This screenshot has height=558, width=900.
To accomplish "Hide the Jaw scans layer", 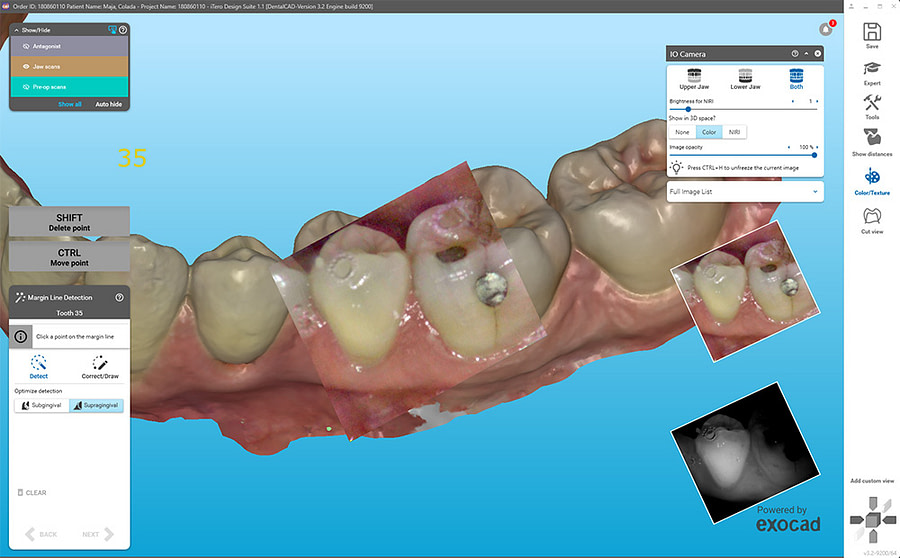I will point(26,66).
